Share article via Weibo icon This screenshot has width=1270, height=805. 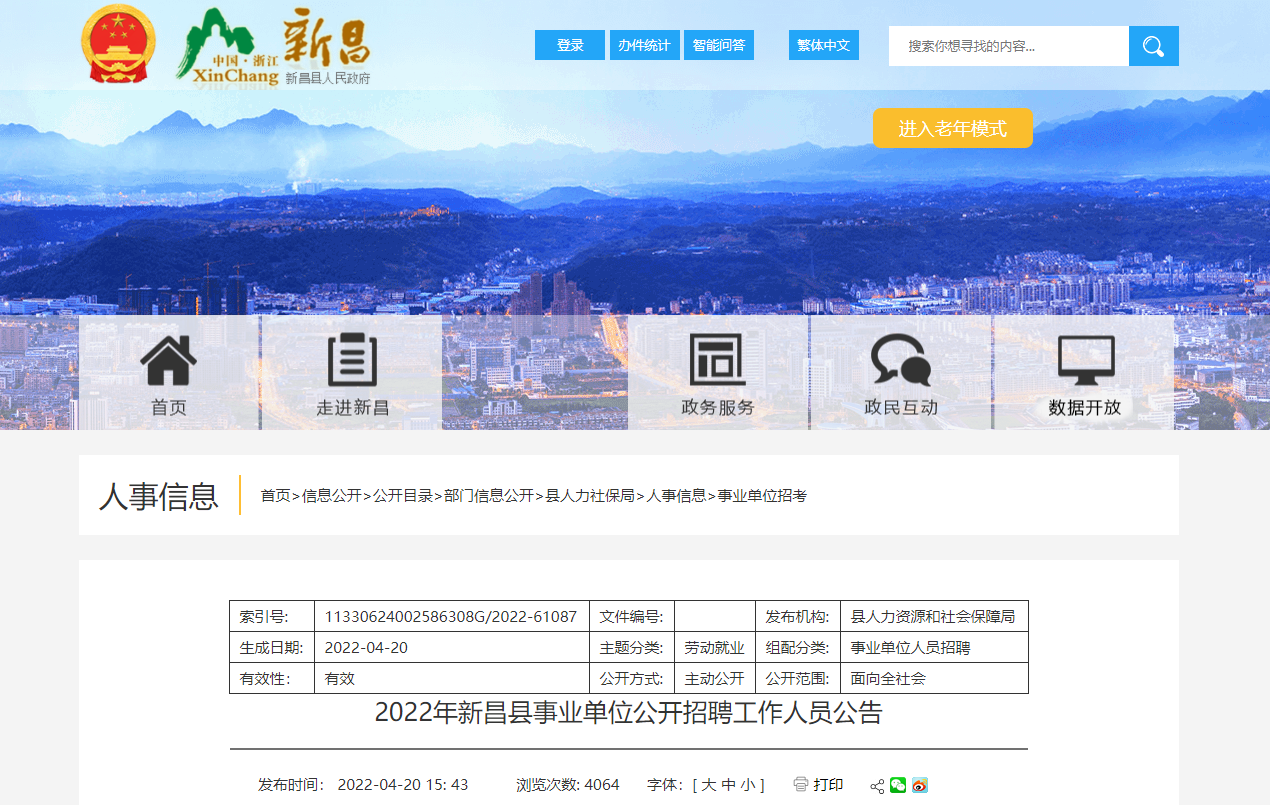click(920, 785)
